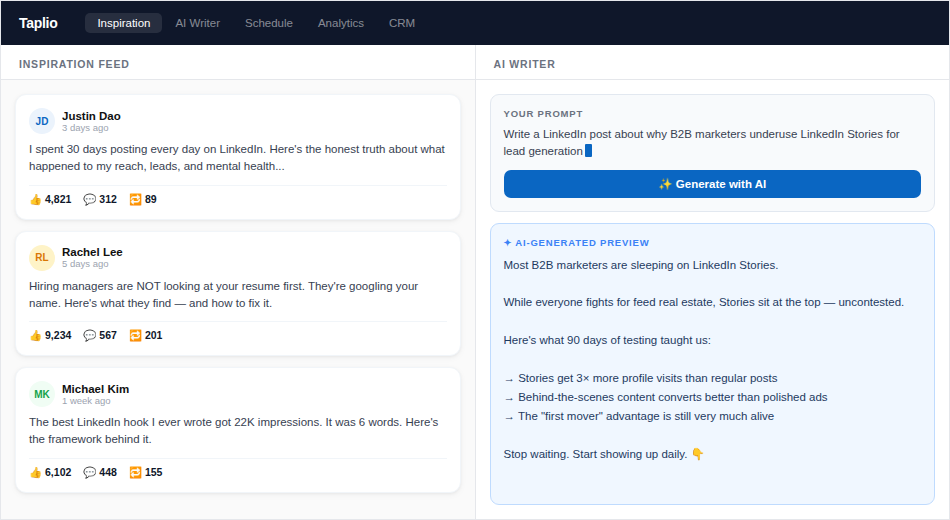Click the comment icon on Michael Kim's post

click(x=90, y=472)
